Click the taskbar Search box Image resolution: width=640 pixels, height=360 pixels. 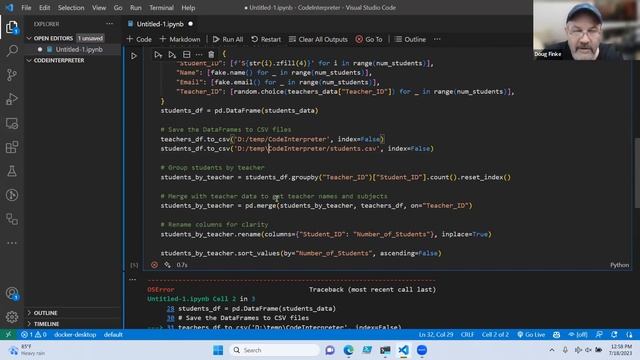(275, 350)
